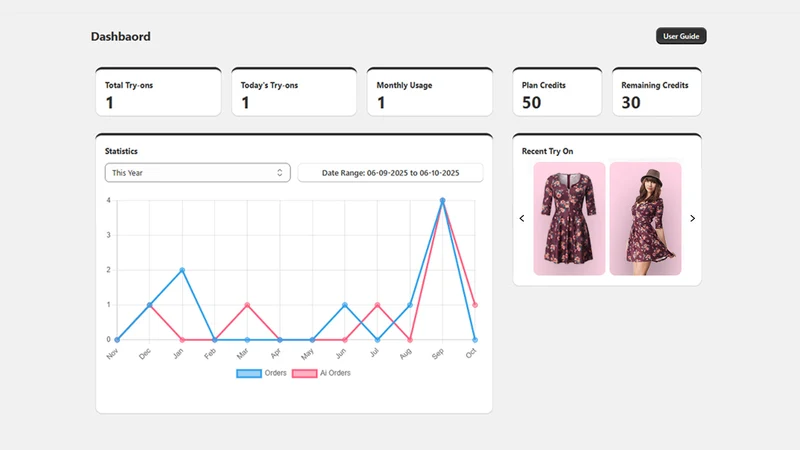Click the Aug Orders point at 1
Viewport: 800px width, 450px height.
pos(410,305)
